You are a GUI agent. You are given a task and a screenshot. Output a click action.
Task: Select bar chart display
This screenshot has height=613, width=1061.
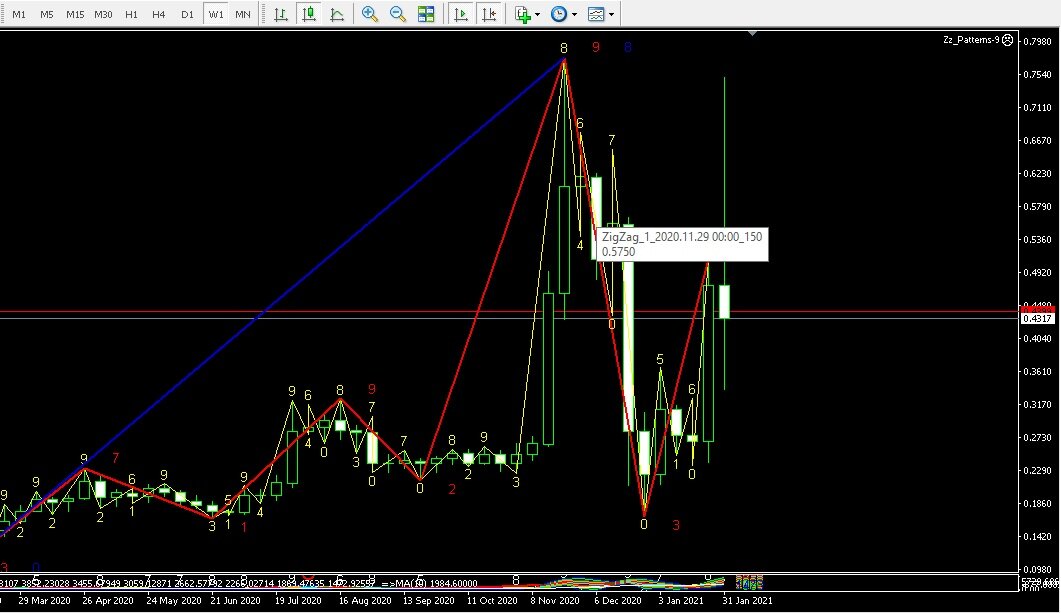point(281,14)
